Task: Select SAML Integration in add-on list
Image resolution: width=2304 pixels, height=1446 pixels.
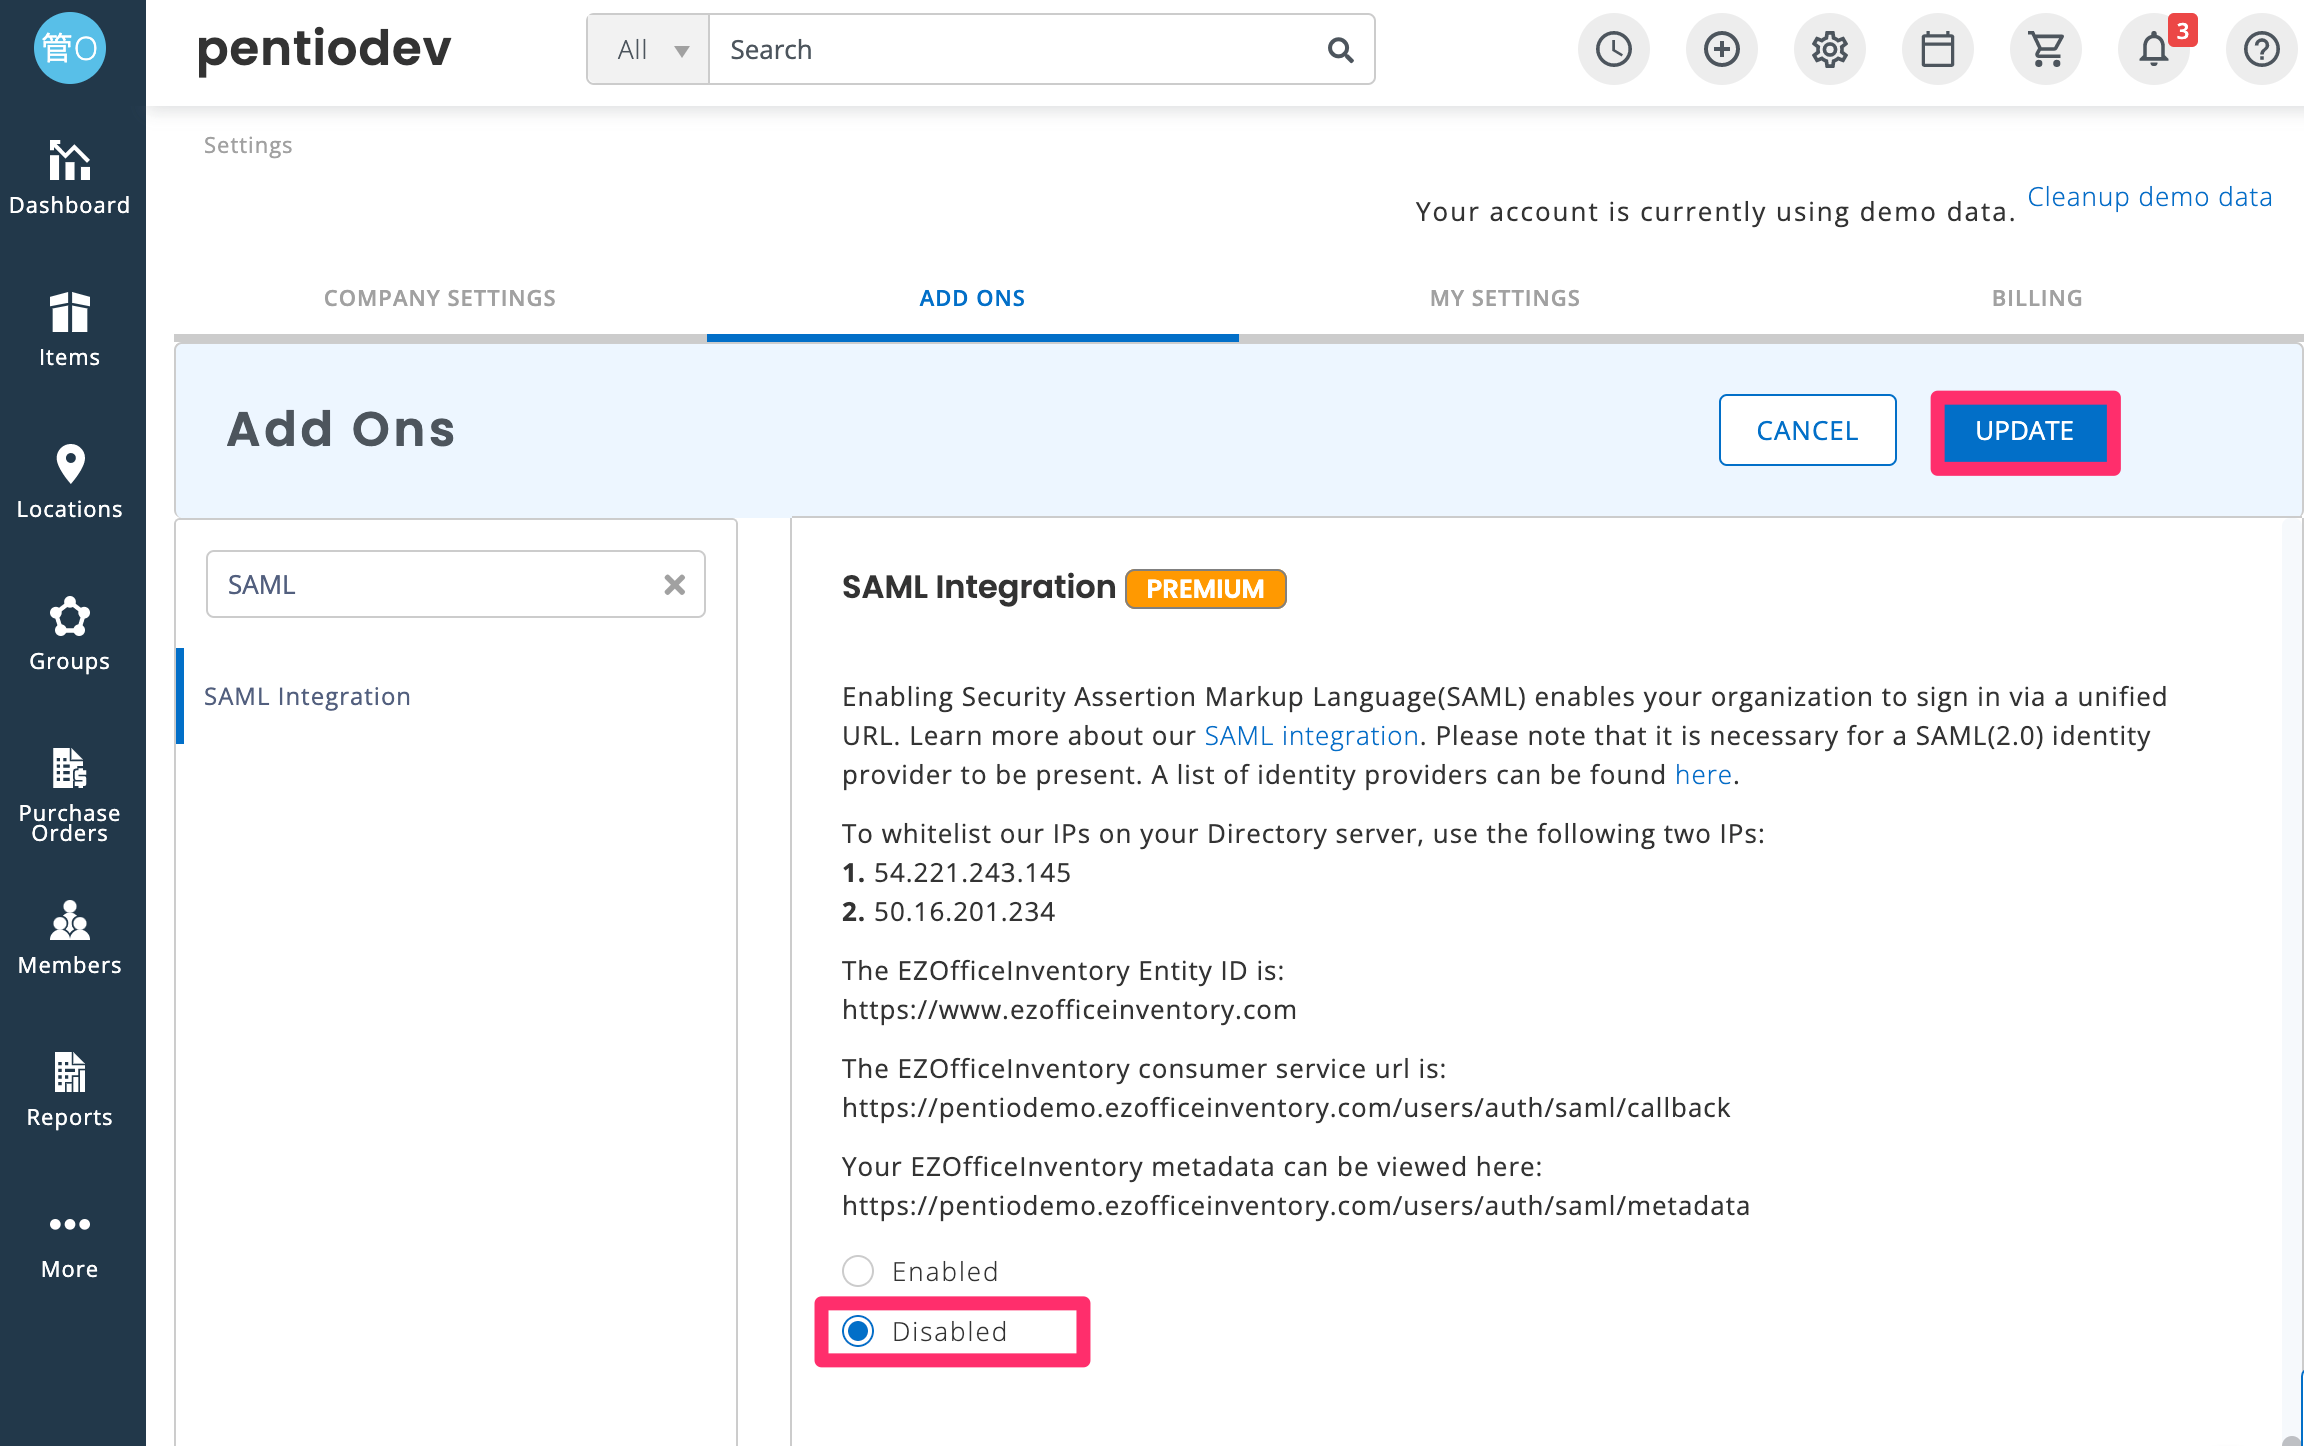Action: [307, 696]
